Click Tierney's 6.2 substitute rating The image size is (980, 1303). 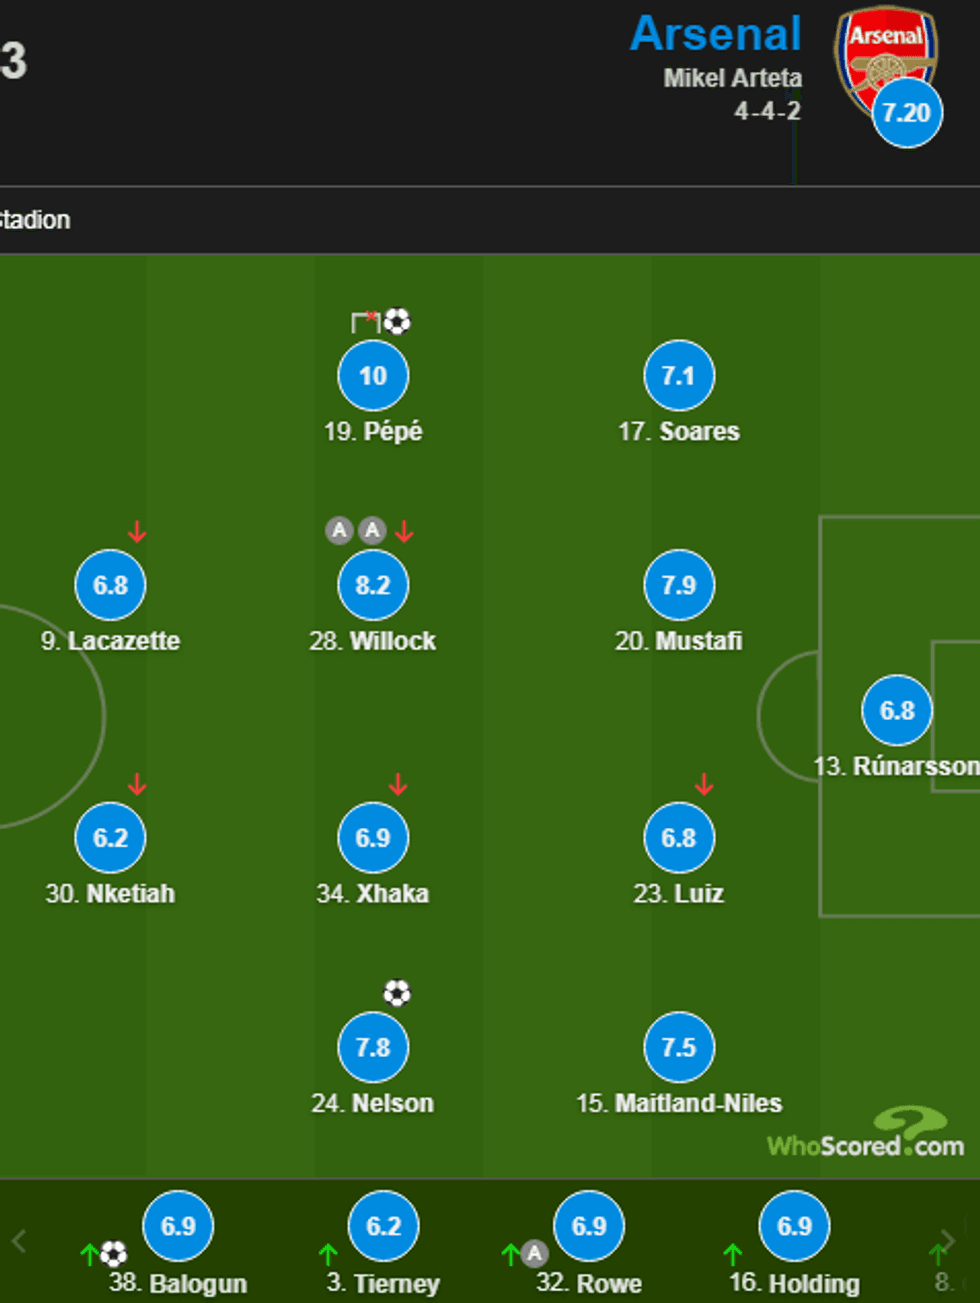coord(384,1226)
